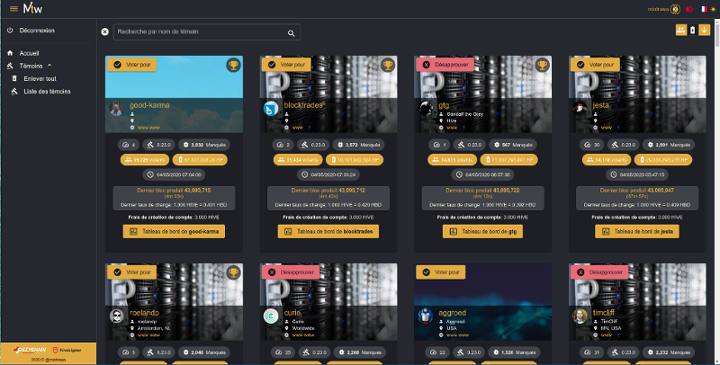The image size is (720, 365).
Task: Click good-karma Manqués blocks chip
Action: (204, 145)
